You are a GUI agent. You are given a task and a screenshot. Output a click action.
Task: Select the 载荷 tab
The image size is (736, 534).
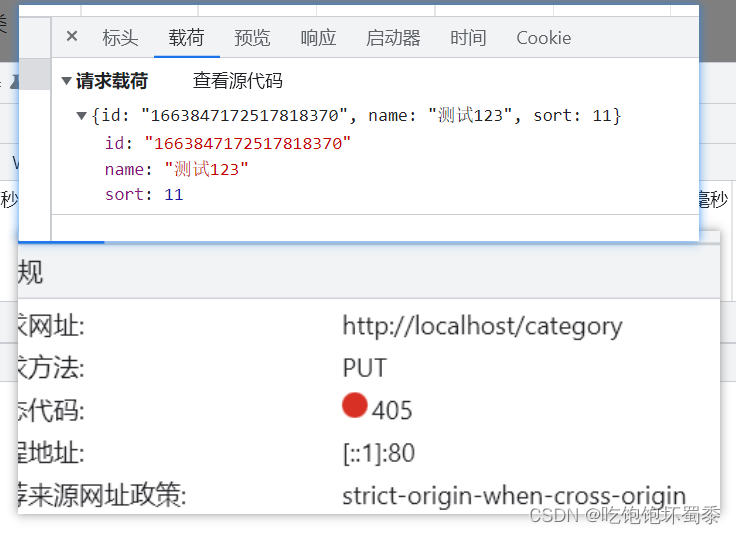(x=186, y=38)
